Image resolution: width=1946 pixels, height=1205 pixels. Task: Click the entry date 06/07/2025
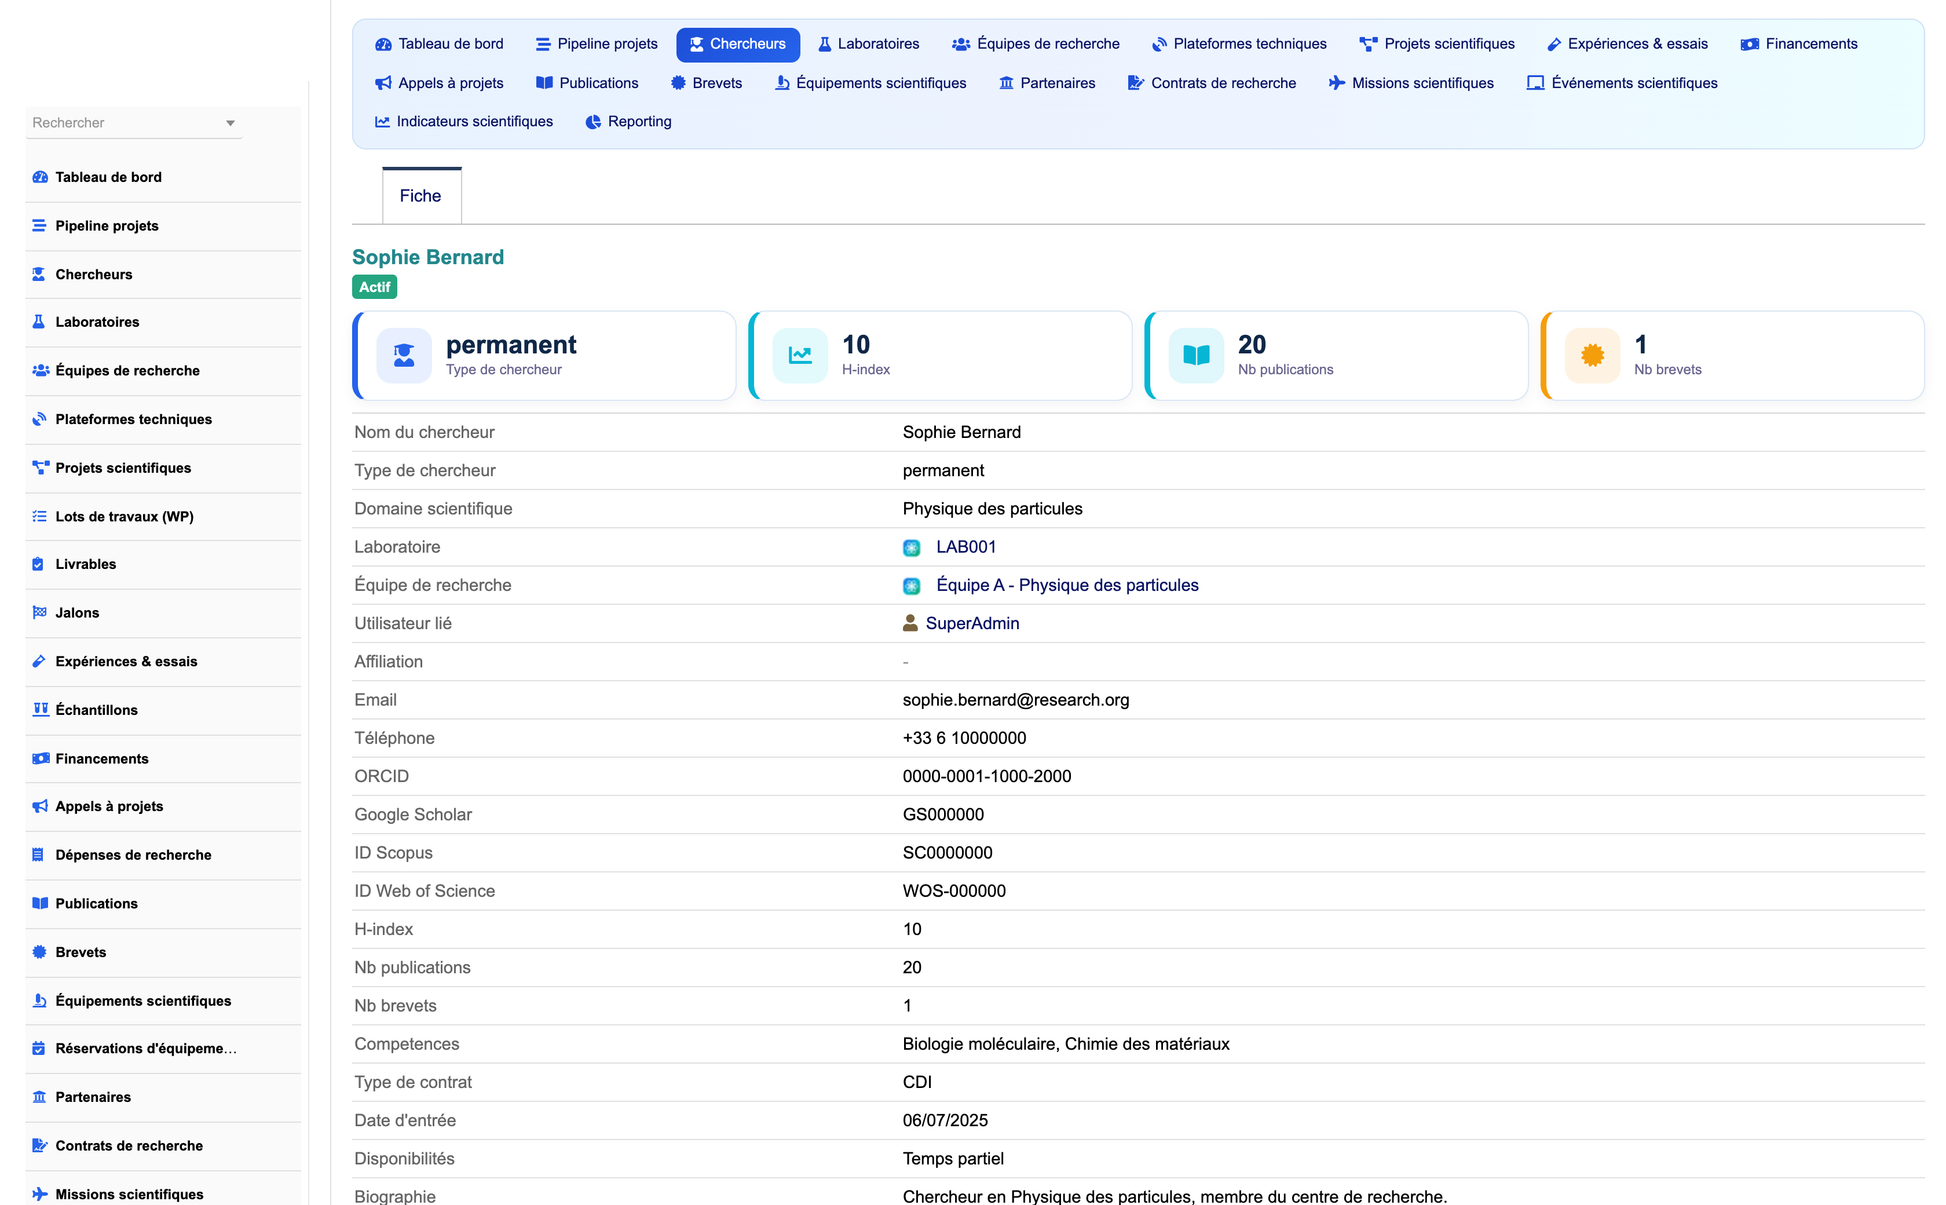(945, 1121)
